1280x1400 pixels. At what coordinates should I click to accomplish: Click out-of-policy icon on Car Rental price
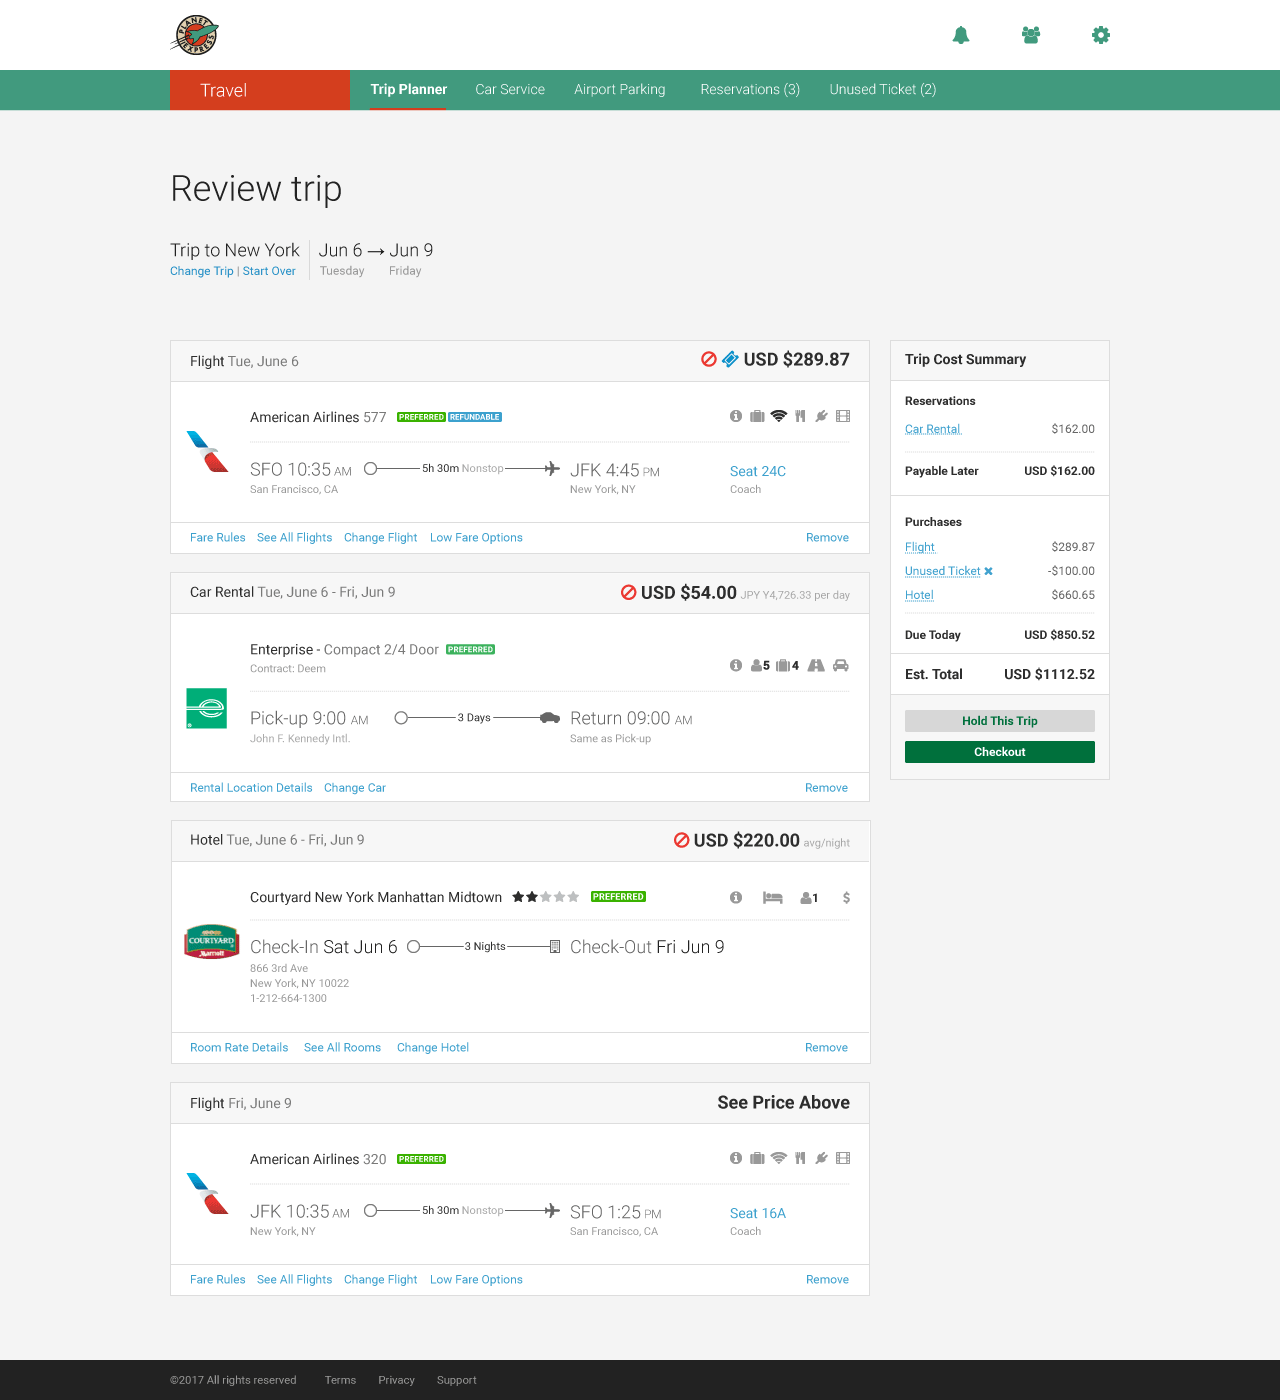(629, 592)
